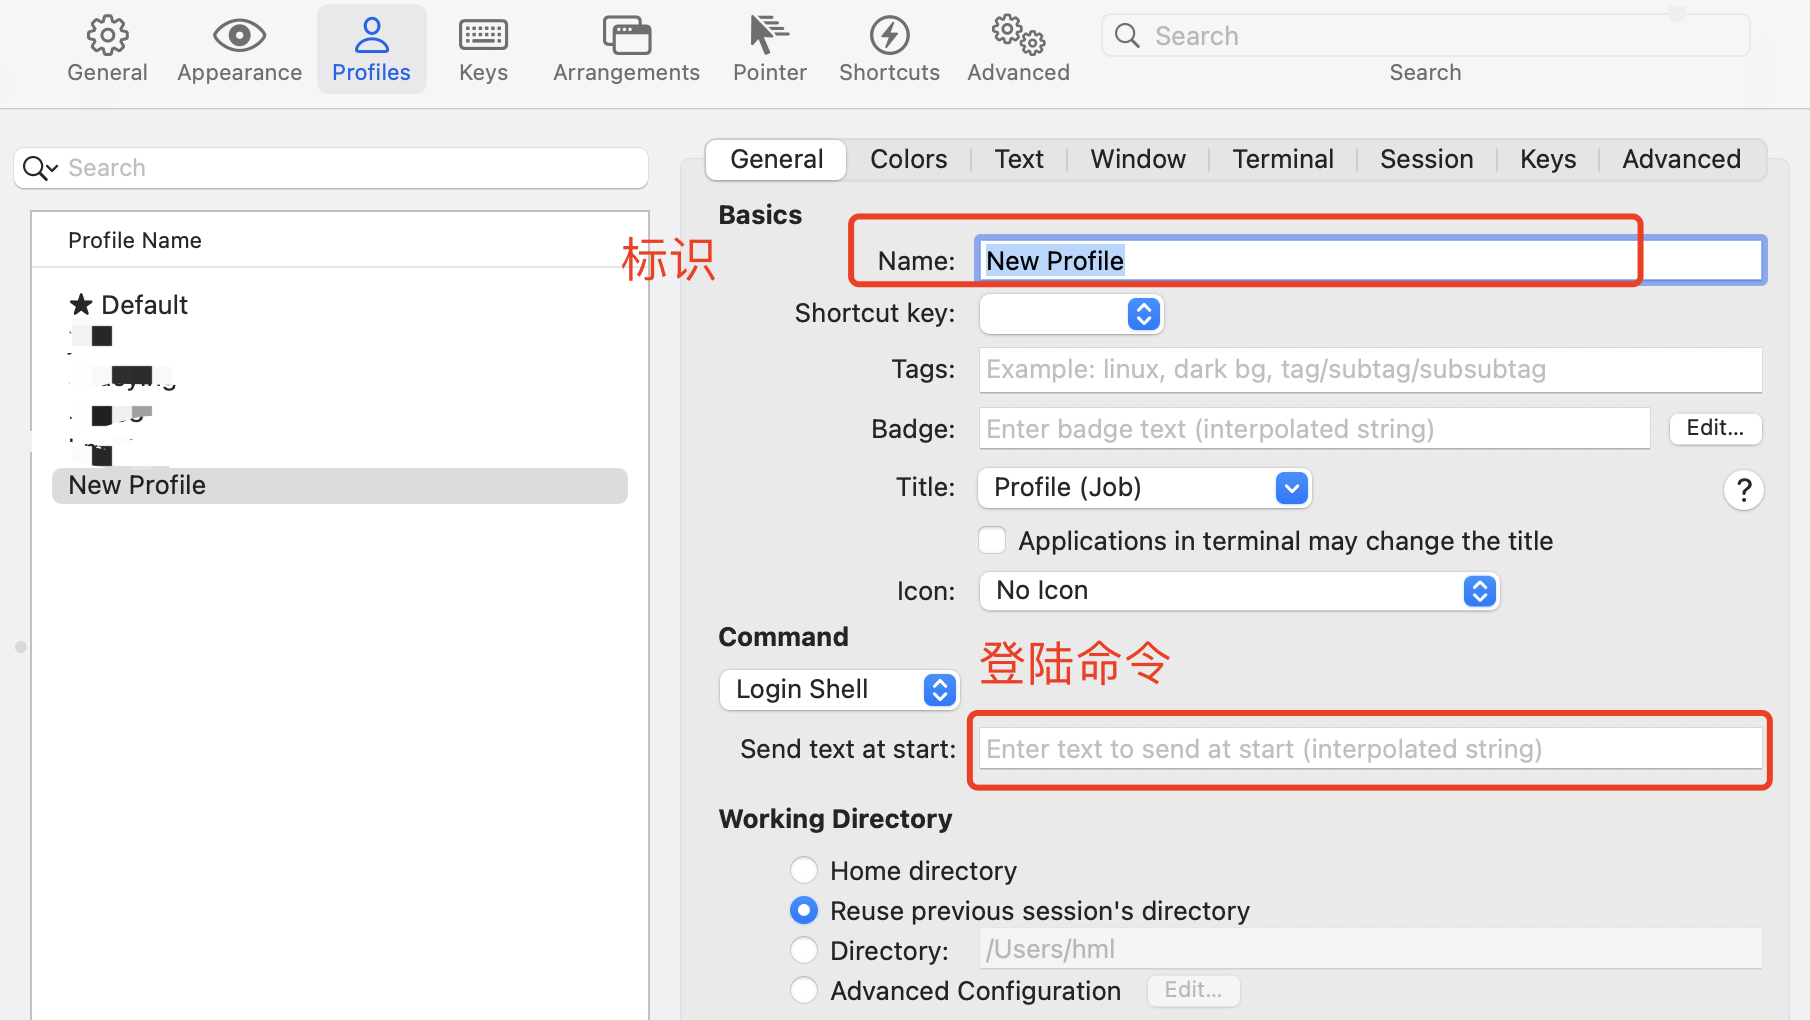
Task: Click the Edit button beside Badge
Action: [1715, 428]
